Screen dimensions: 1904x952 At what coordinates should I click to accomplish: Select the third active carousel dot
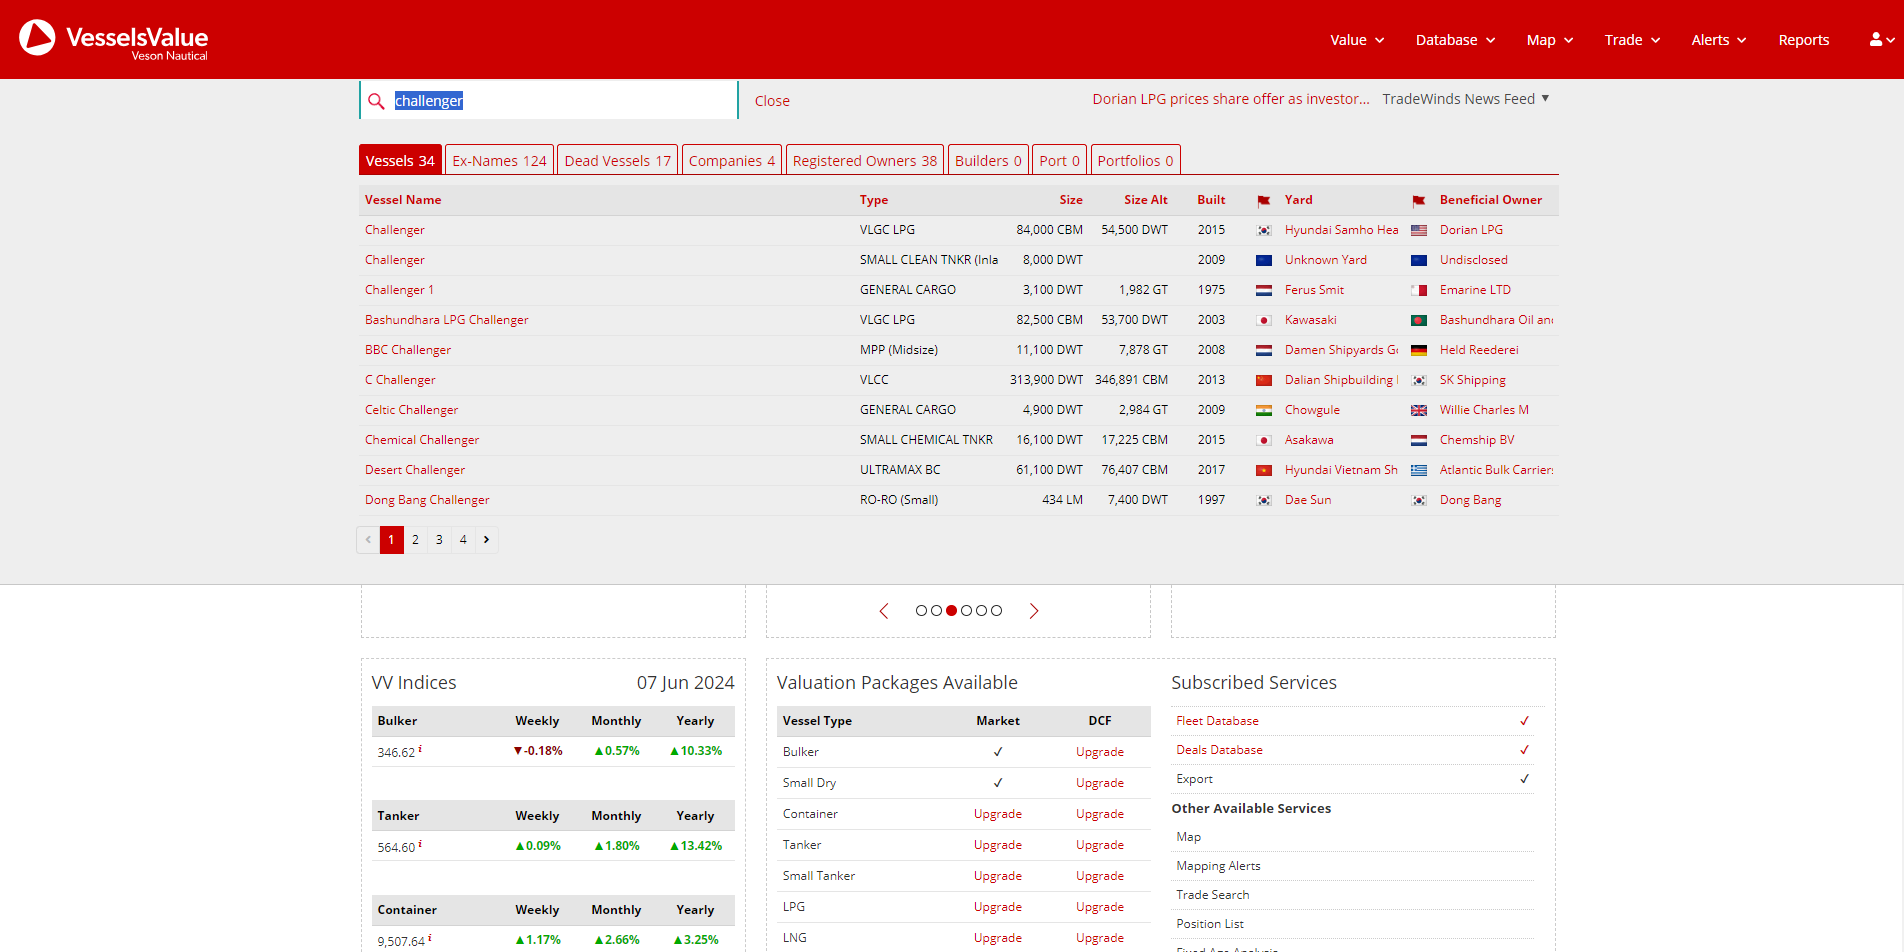pos(951,610)
